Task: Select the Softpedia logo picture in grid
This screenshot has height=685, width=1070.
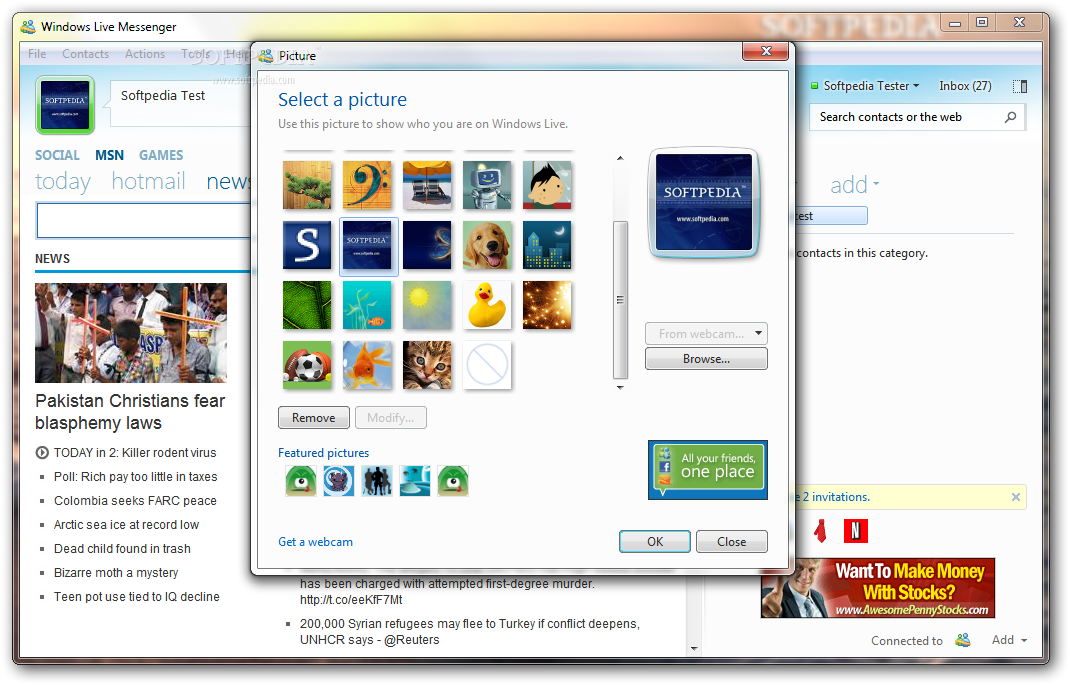Action: [x=367, y=245]
